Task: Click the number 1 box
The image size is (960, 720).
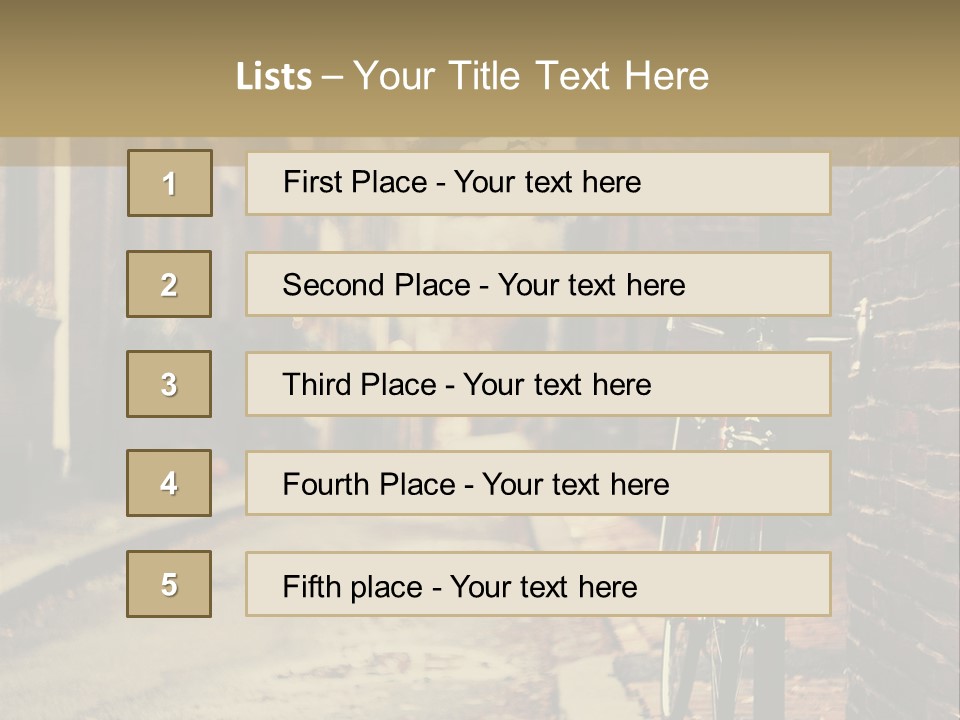Action: pos(170,183)
